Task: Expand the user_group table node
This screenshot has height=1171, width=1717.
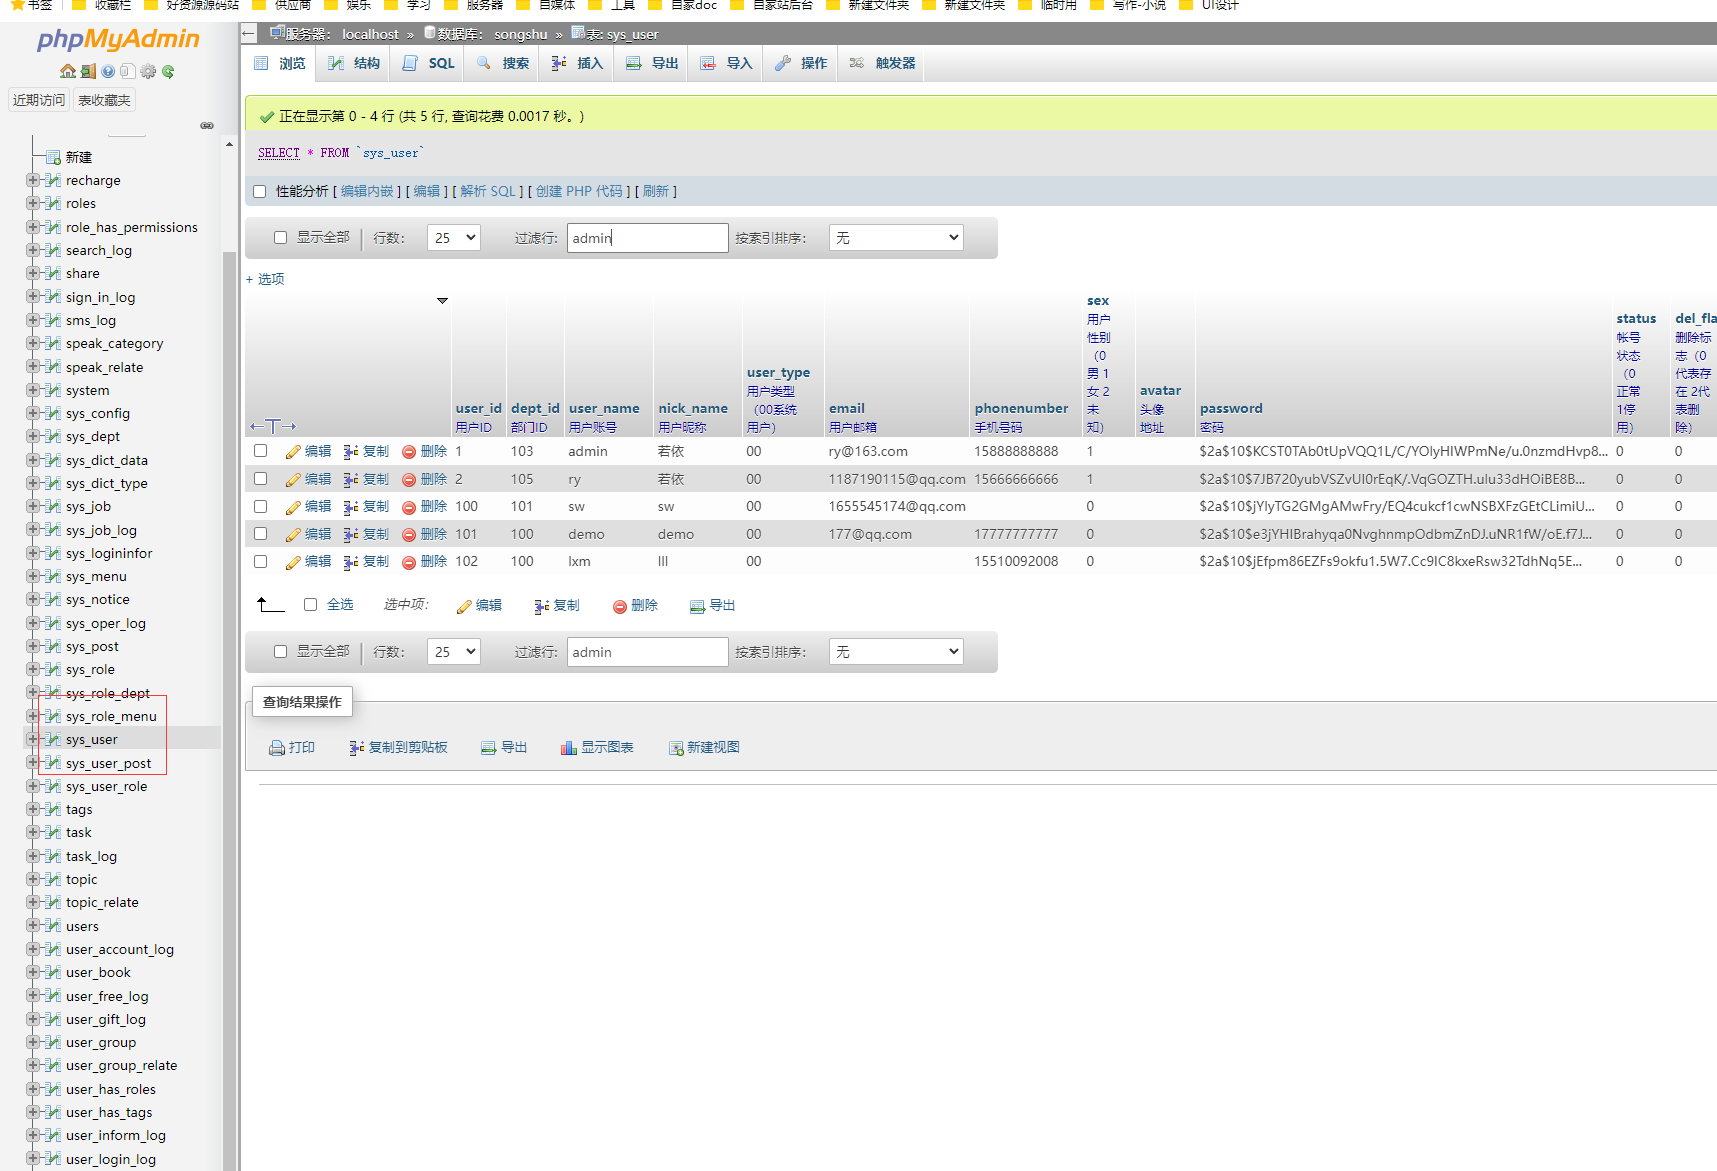Action: pyautogui.click(x=33, y=1042)
